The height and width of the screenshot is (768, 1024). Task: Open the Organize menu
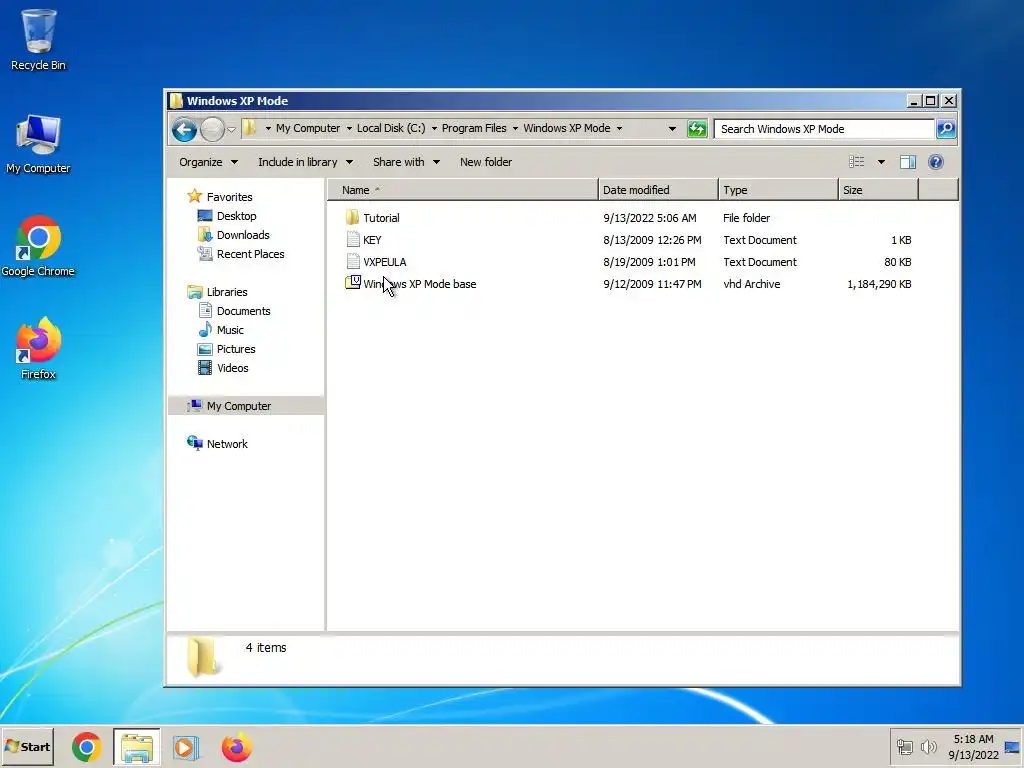(x=208, y=162)
